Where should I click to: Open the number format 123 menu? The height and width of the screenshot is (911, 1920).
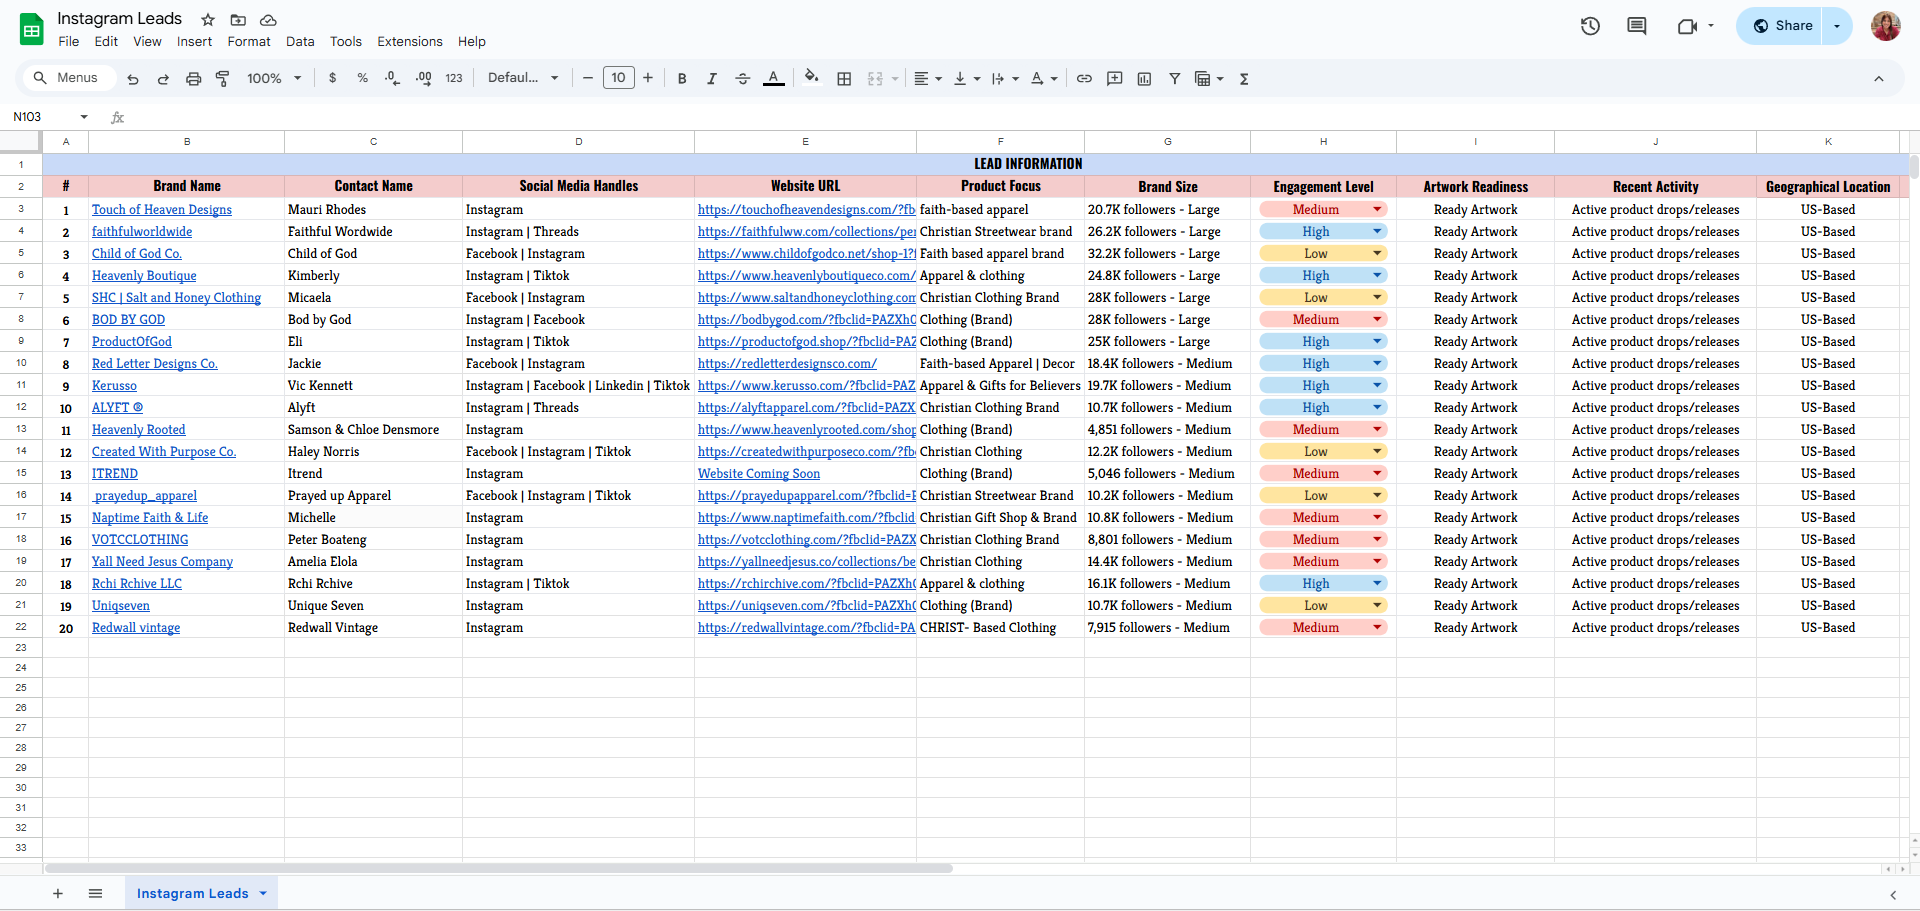pyautogui.click(x=454, y=79)
